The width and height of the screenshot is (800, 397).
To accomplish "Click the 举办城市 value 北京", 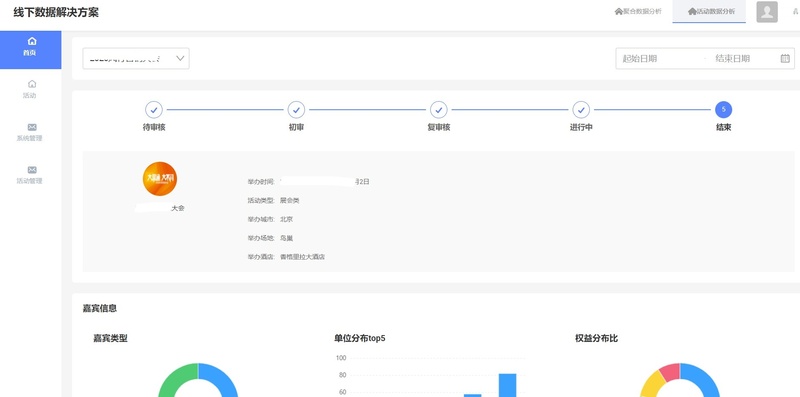I will click(286, 219).
